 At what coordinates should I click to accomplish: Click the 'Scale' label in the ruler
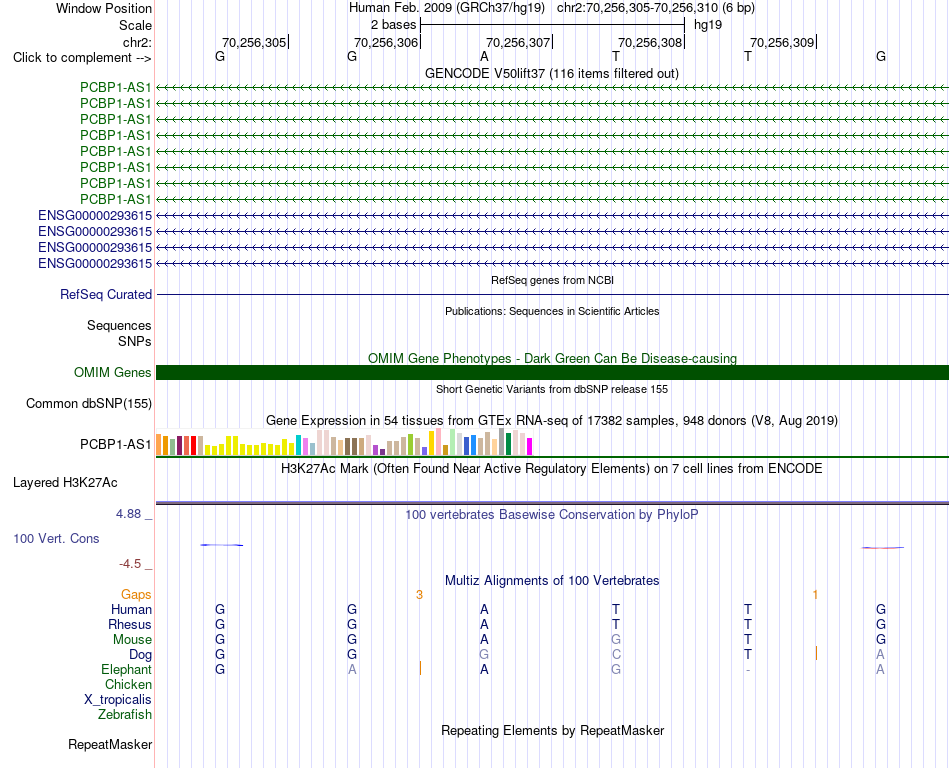pyautogui.click(x=135, y=25)
